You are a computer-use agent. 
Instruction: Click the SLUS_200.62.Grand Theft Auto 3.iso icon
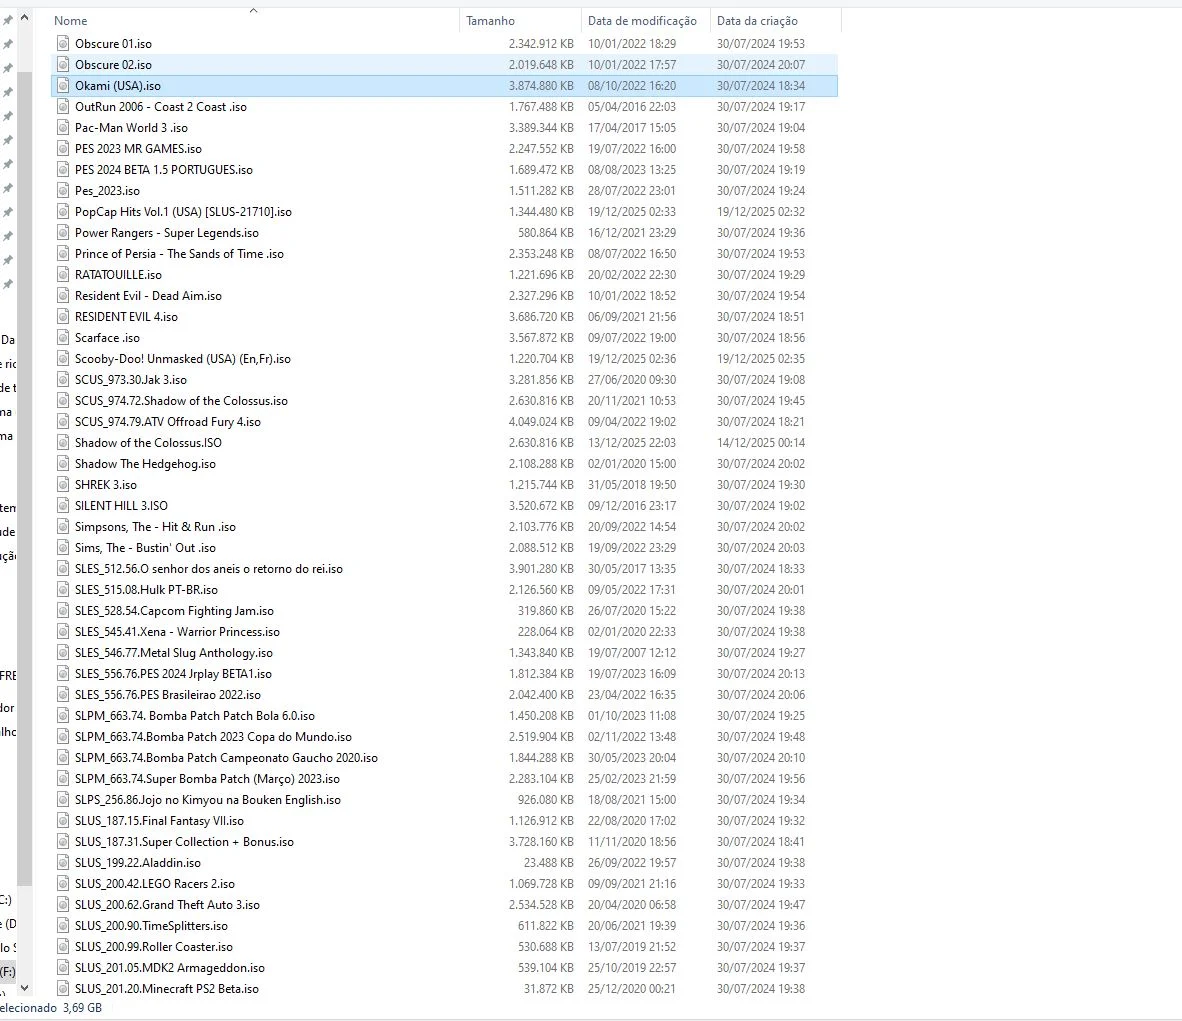tap(63, 905)
